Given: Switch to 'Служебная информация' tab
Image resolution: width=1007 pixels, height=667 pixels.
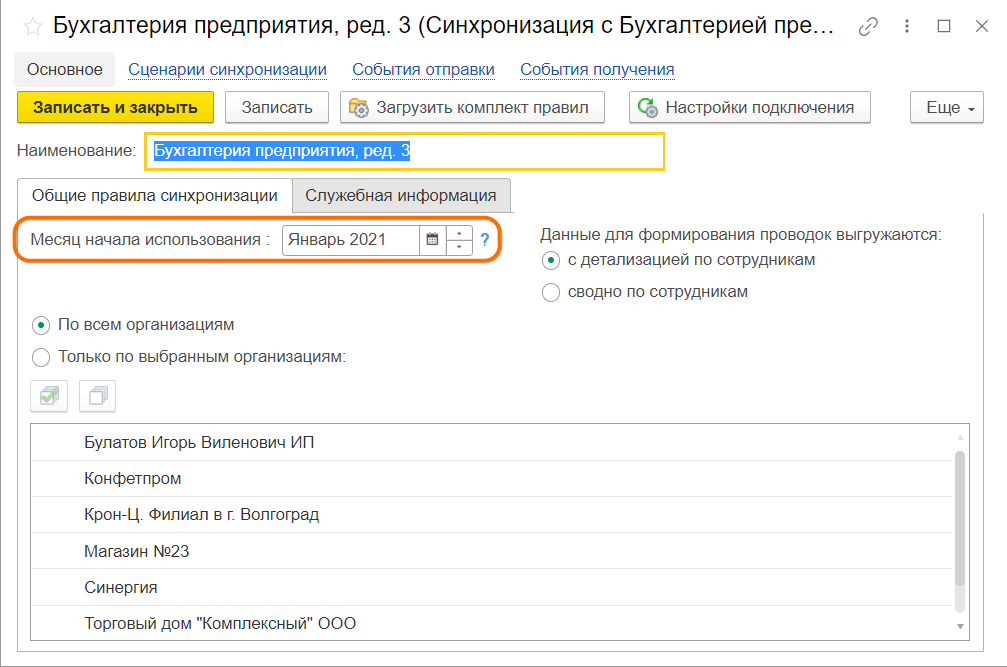Looking at the screenshot, I should [x=401, y=196].
